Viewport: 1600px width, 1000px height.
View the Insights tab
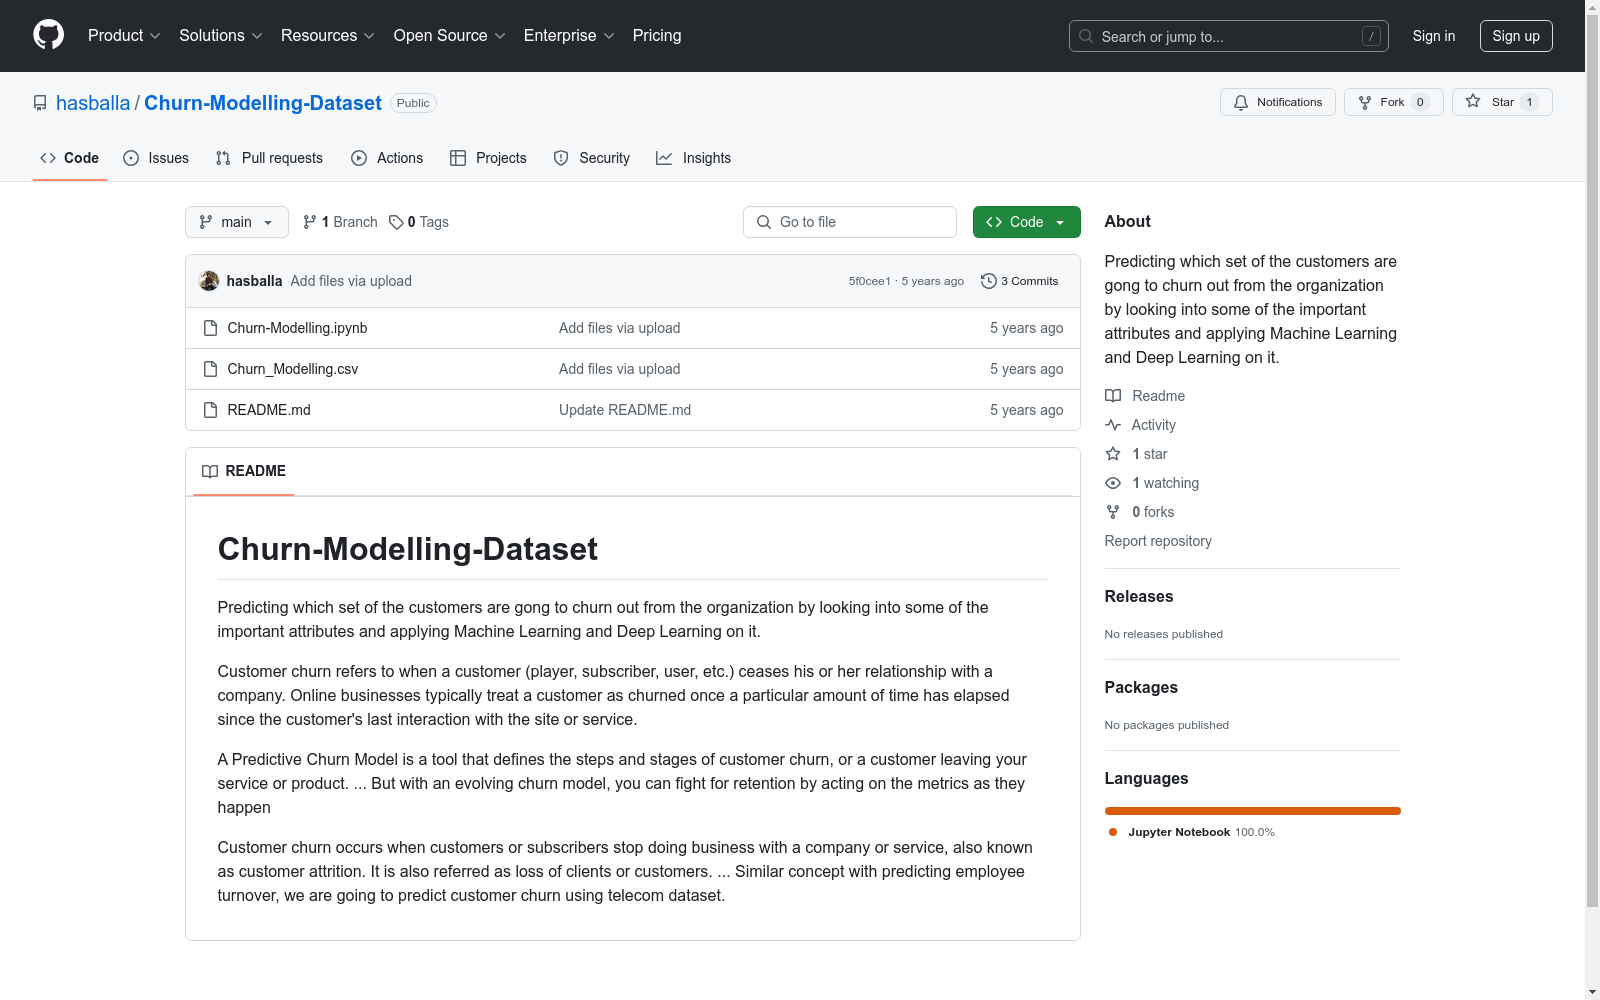coord(693,158)
